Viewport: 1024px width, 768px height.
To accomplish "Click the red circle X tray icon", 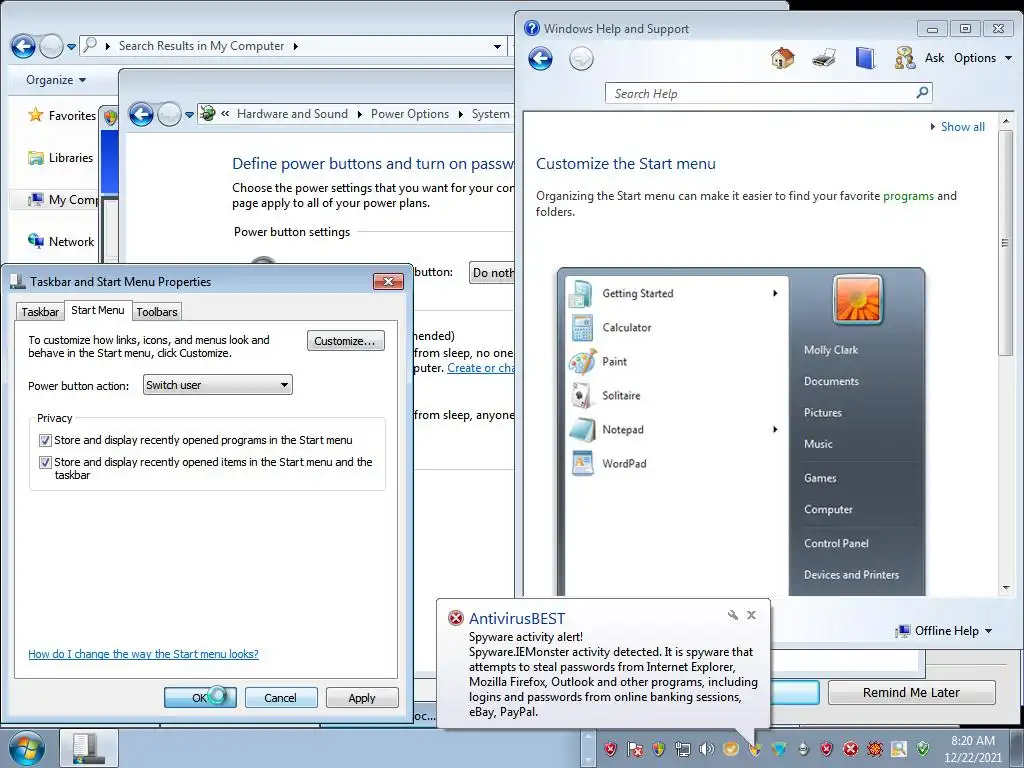I will tap(850, 748).
